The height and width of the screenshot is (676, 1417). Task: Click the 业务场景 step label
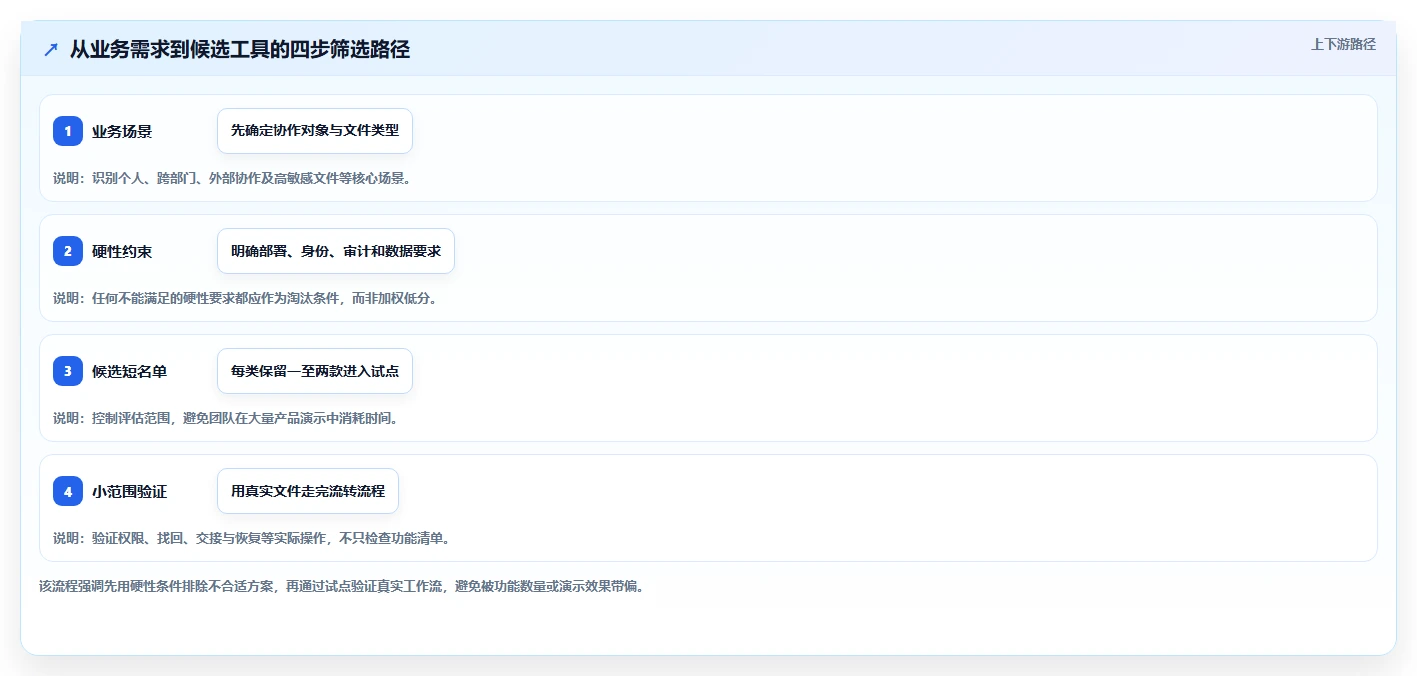[x=122, y=131]
